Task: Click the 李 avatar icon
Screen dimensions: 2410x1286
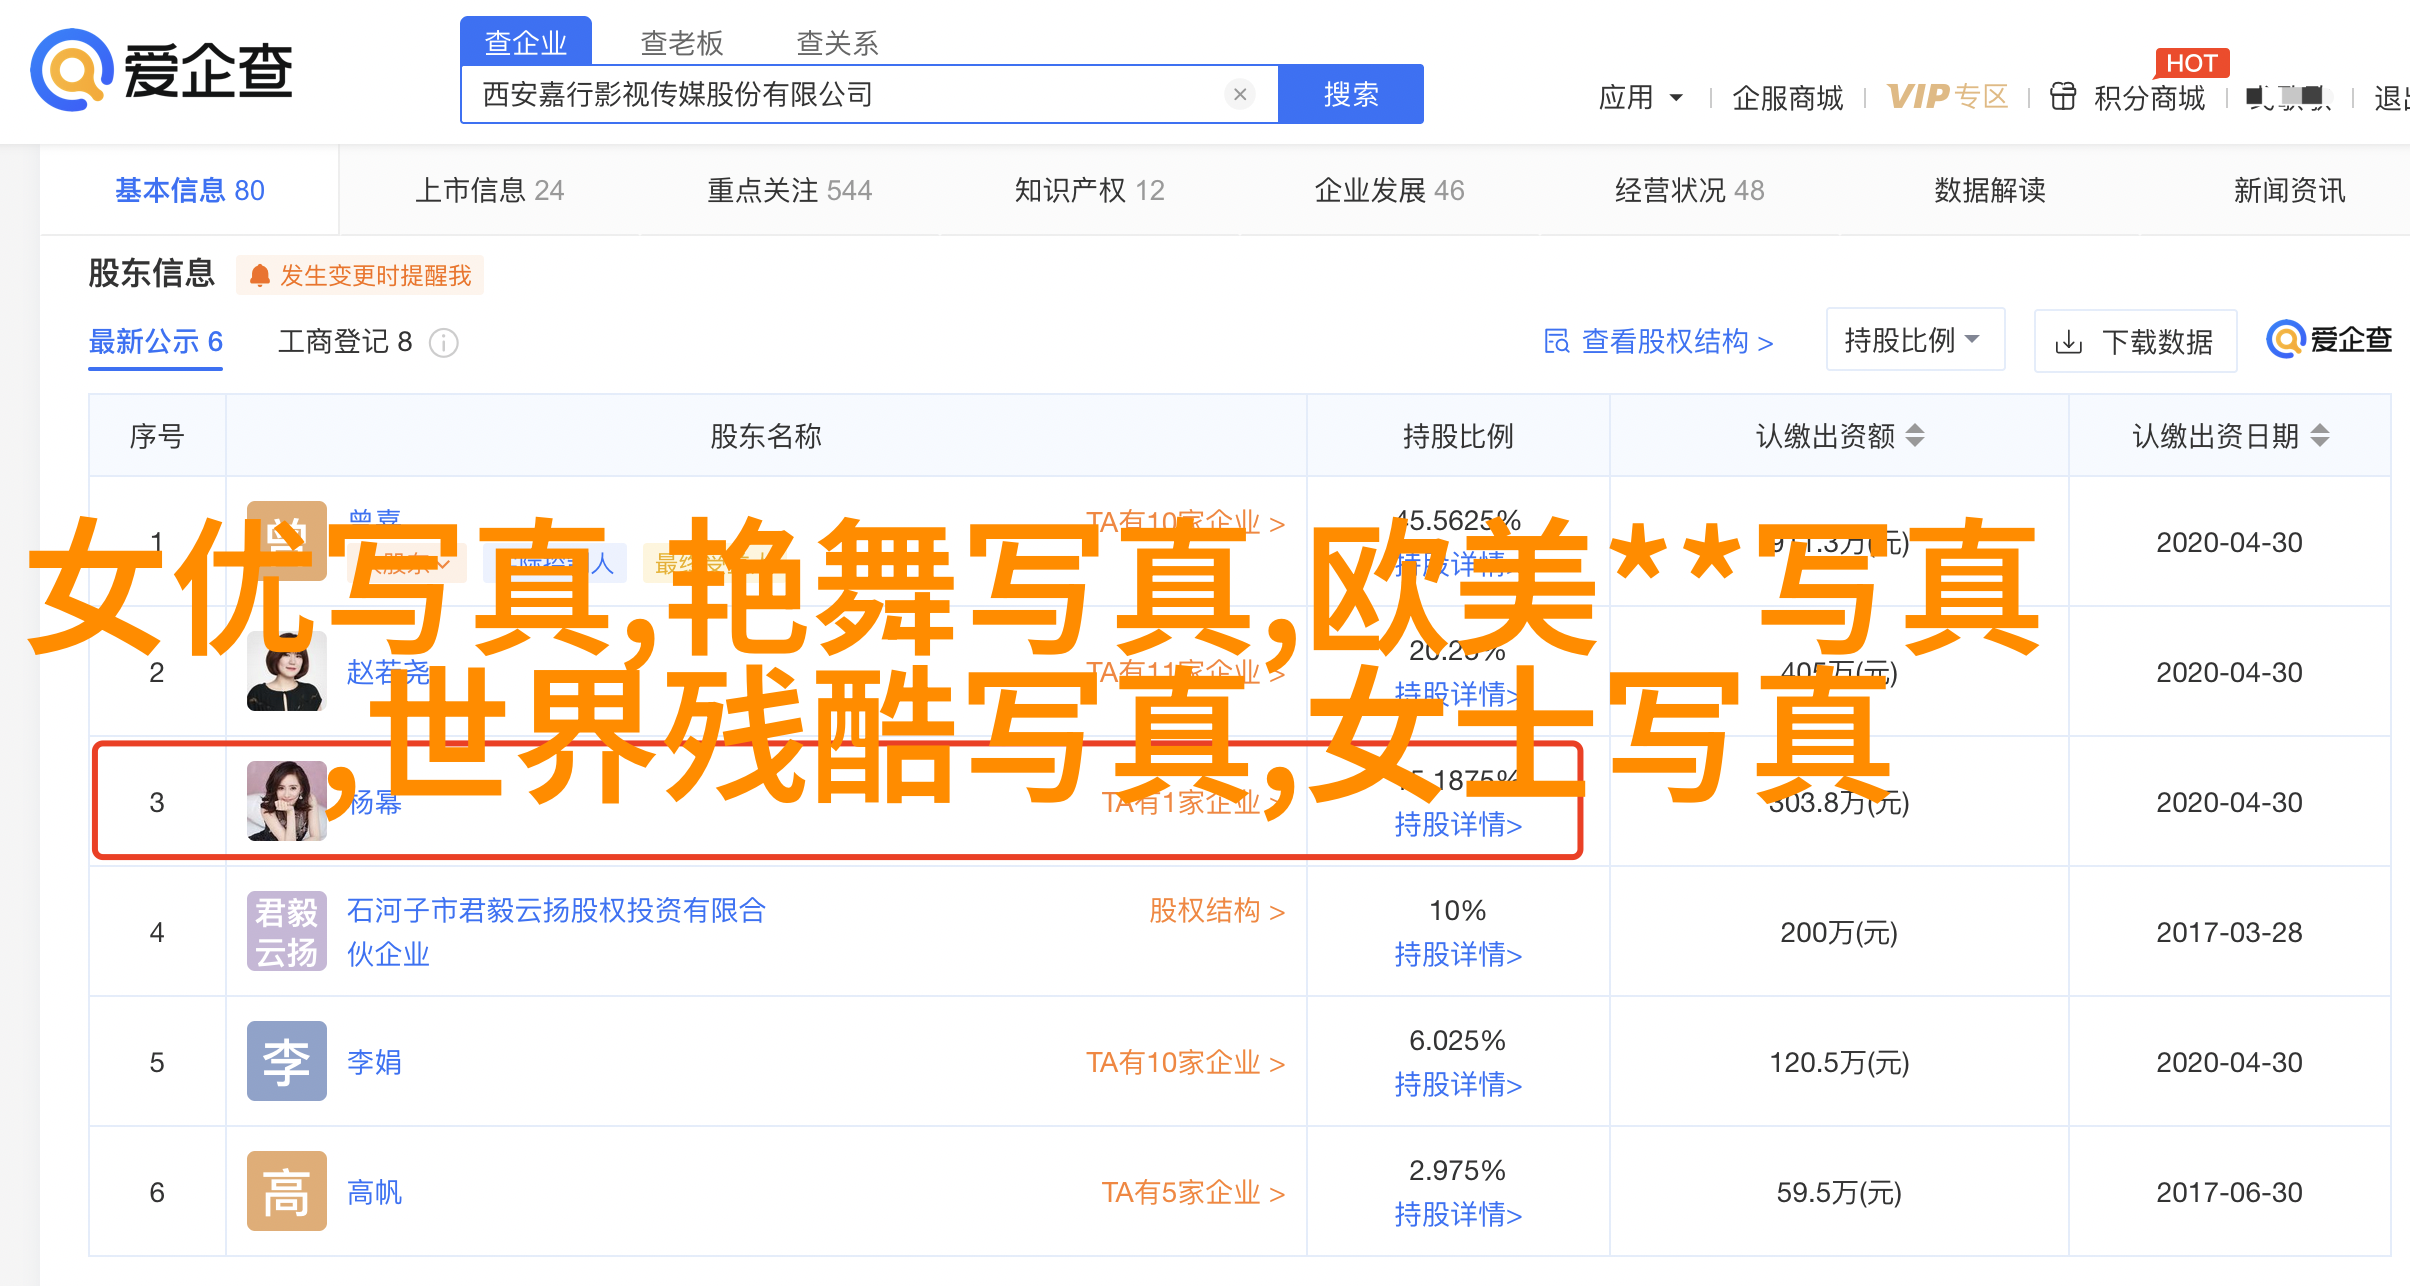Action: [x=287, y=1061]
